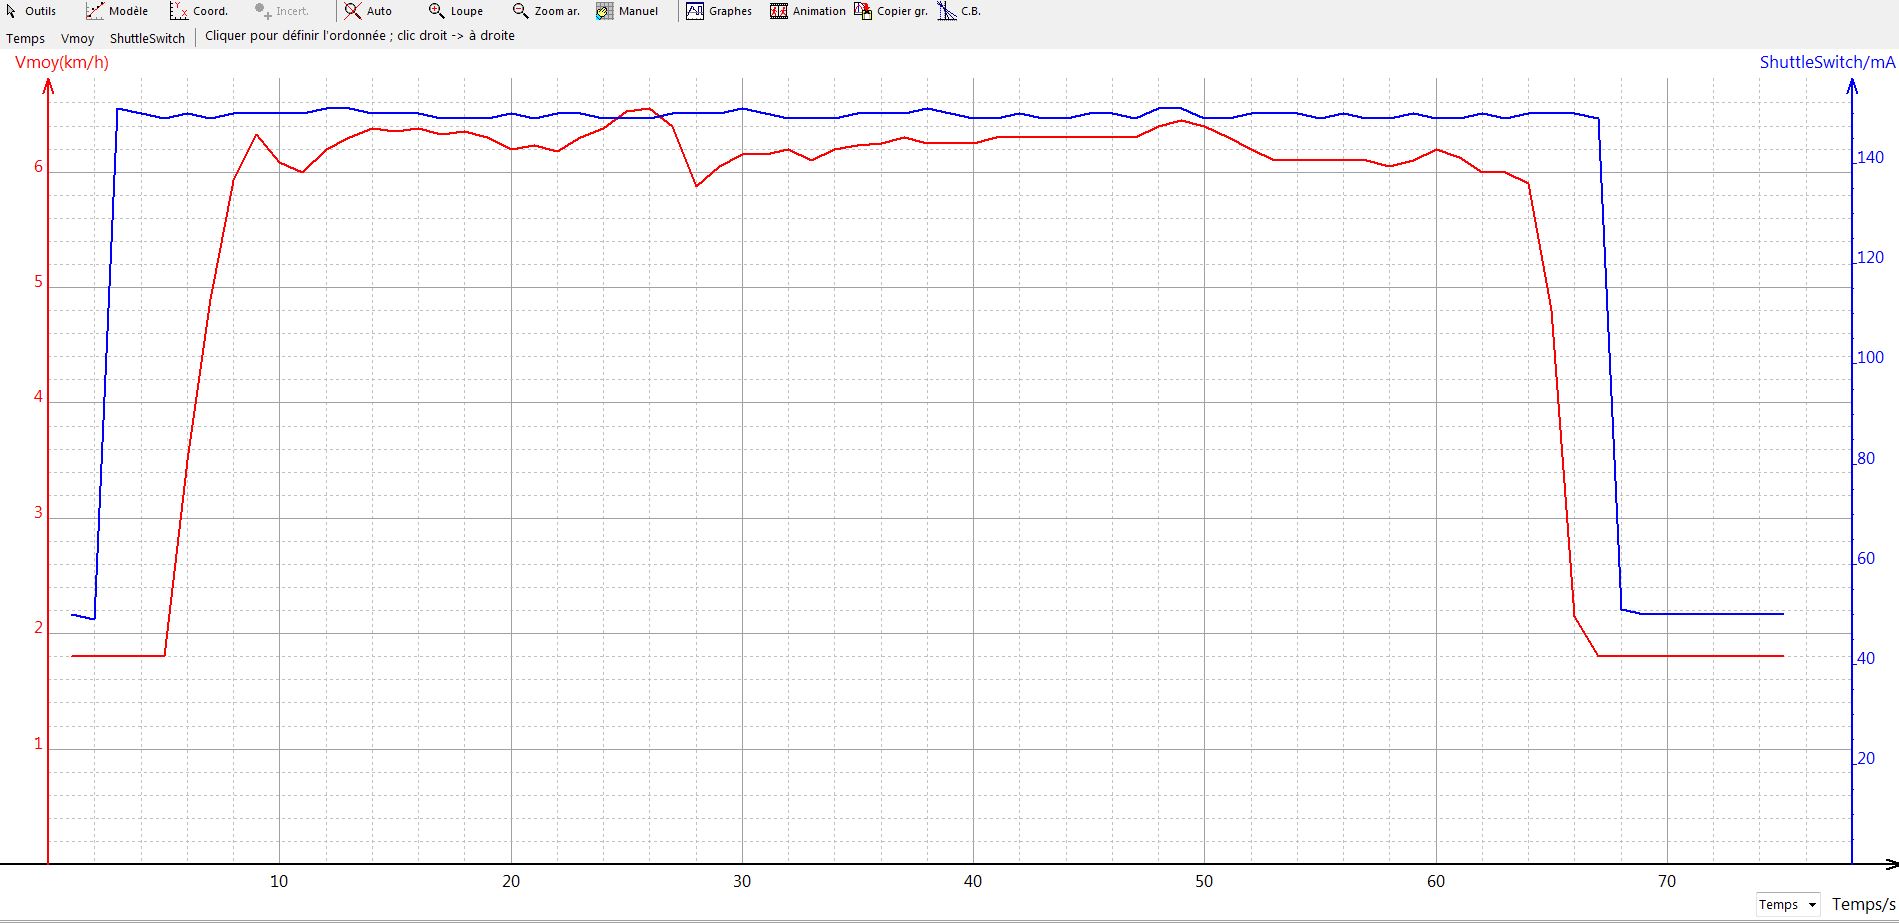Click the Temps/s horizontal axis label

[x=1863, y=904]
